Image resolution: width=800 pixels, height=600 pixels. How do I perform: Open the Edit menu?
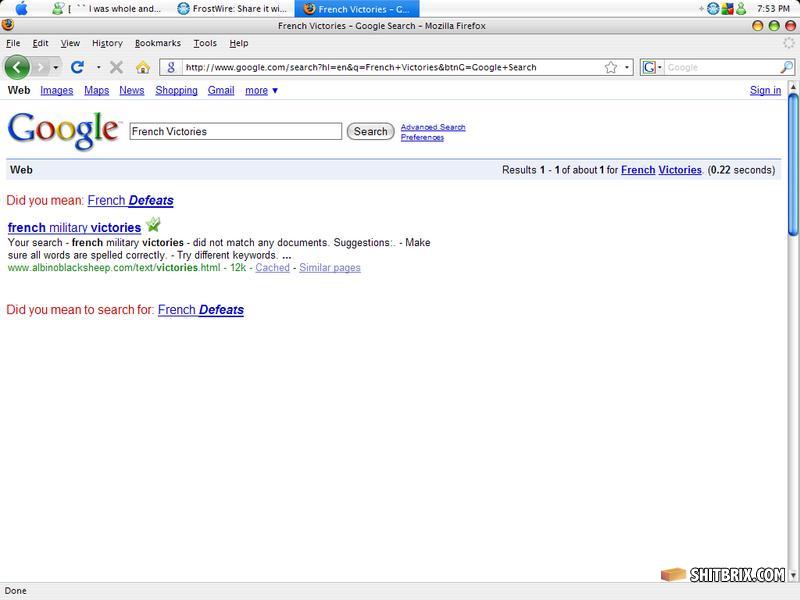(40, 43)
